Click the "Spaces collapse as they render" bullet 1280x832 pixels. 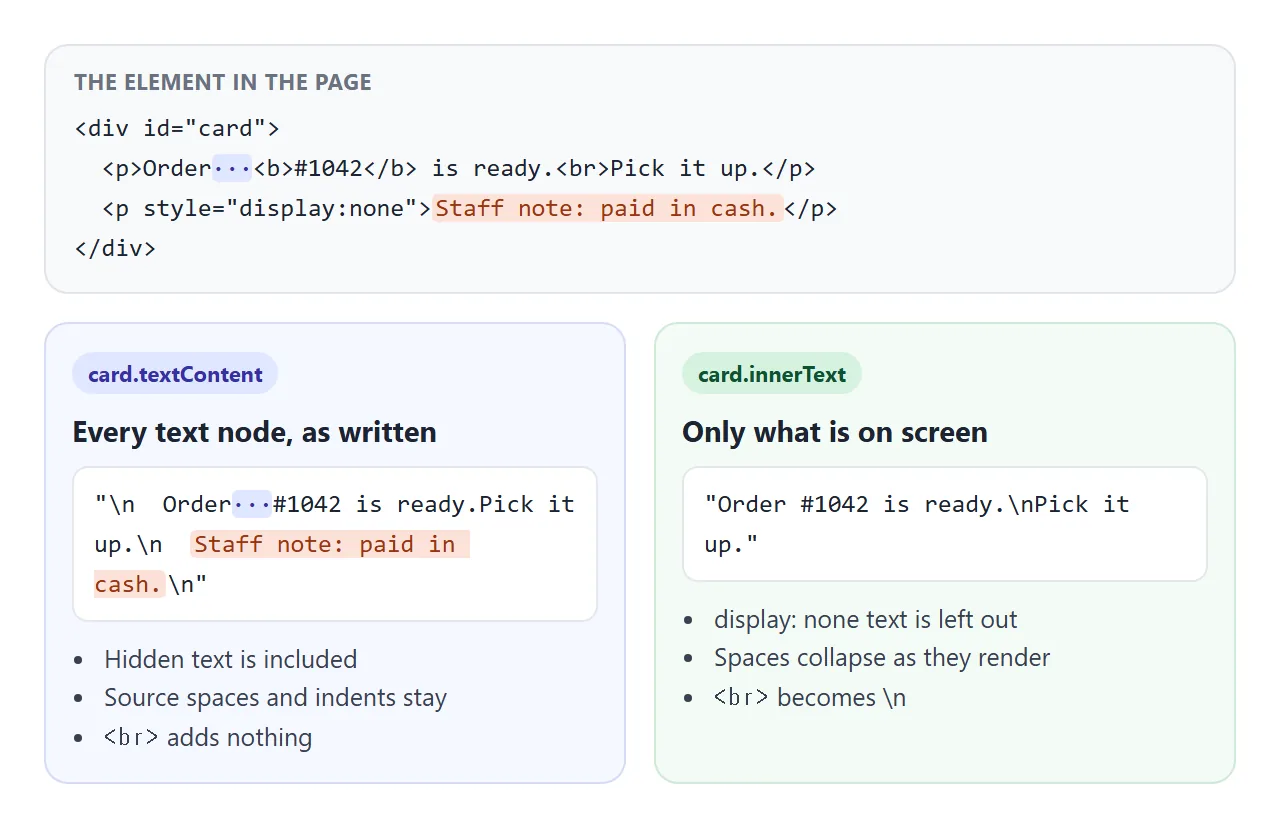(882, 658)
